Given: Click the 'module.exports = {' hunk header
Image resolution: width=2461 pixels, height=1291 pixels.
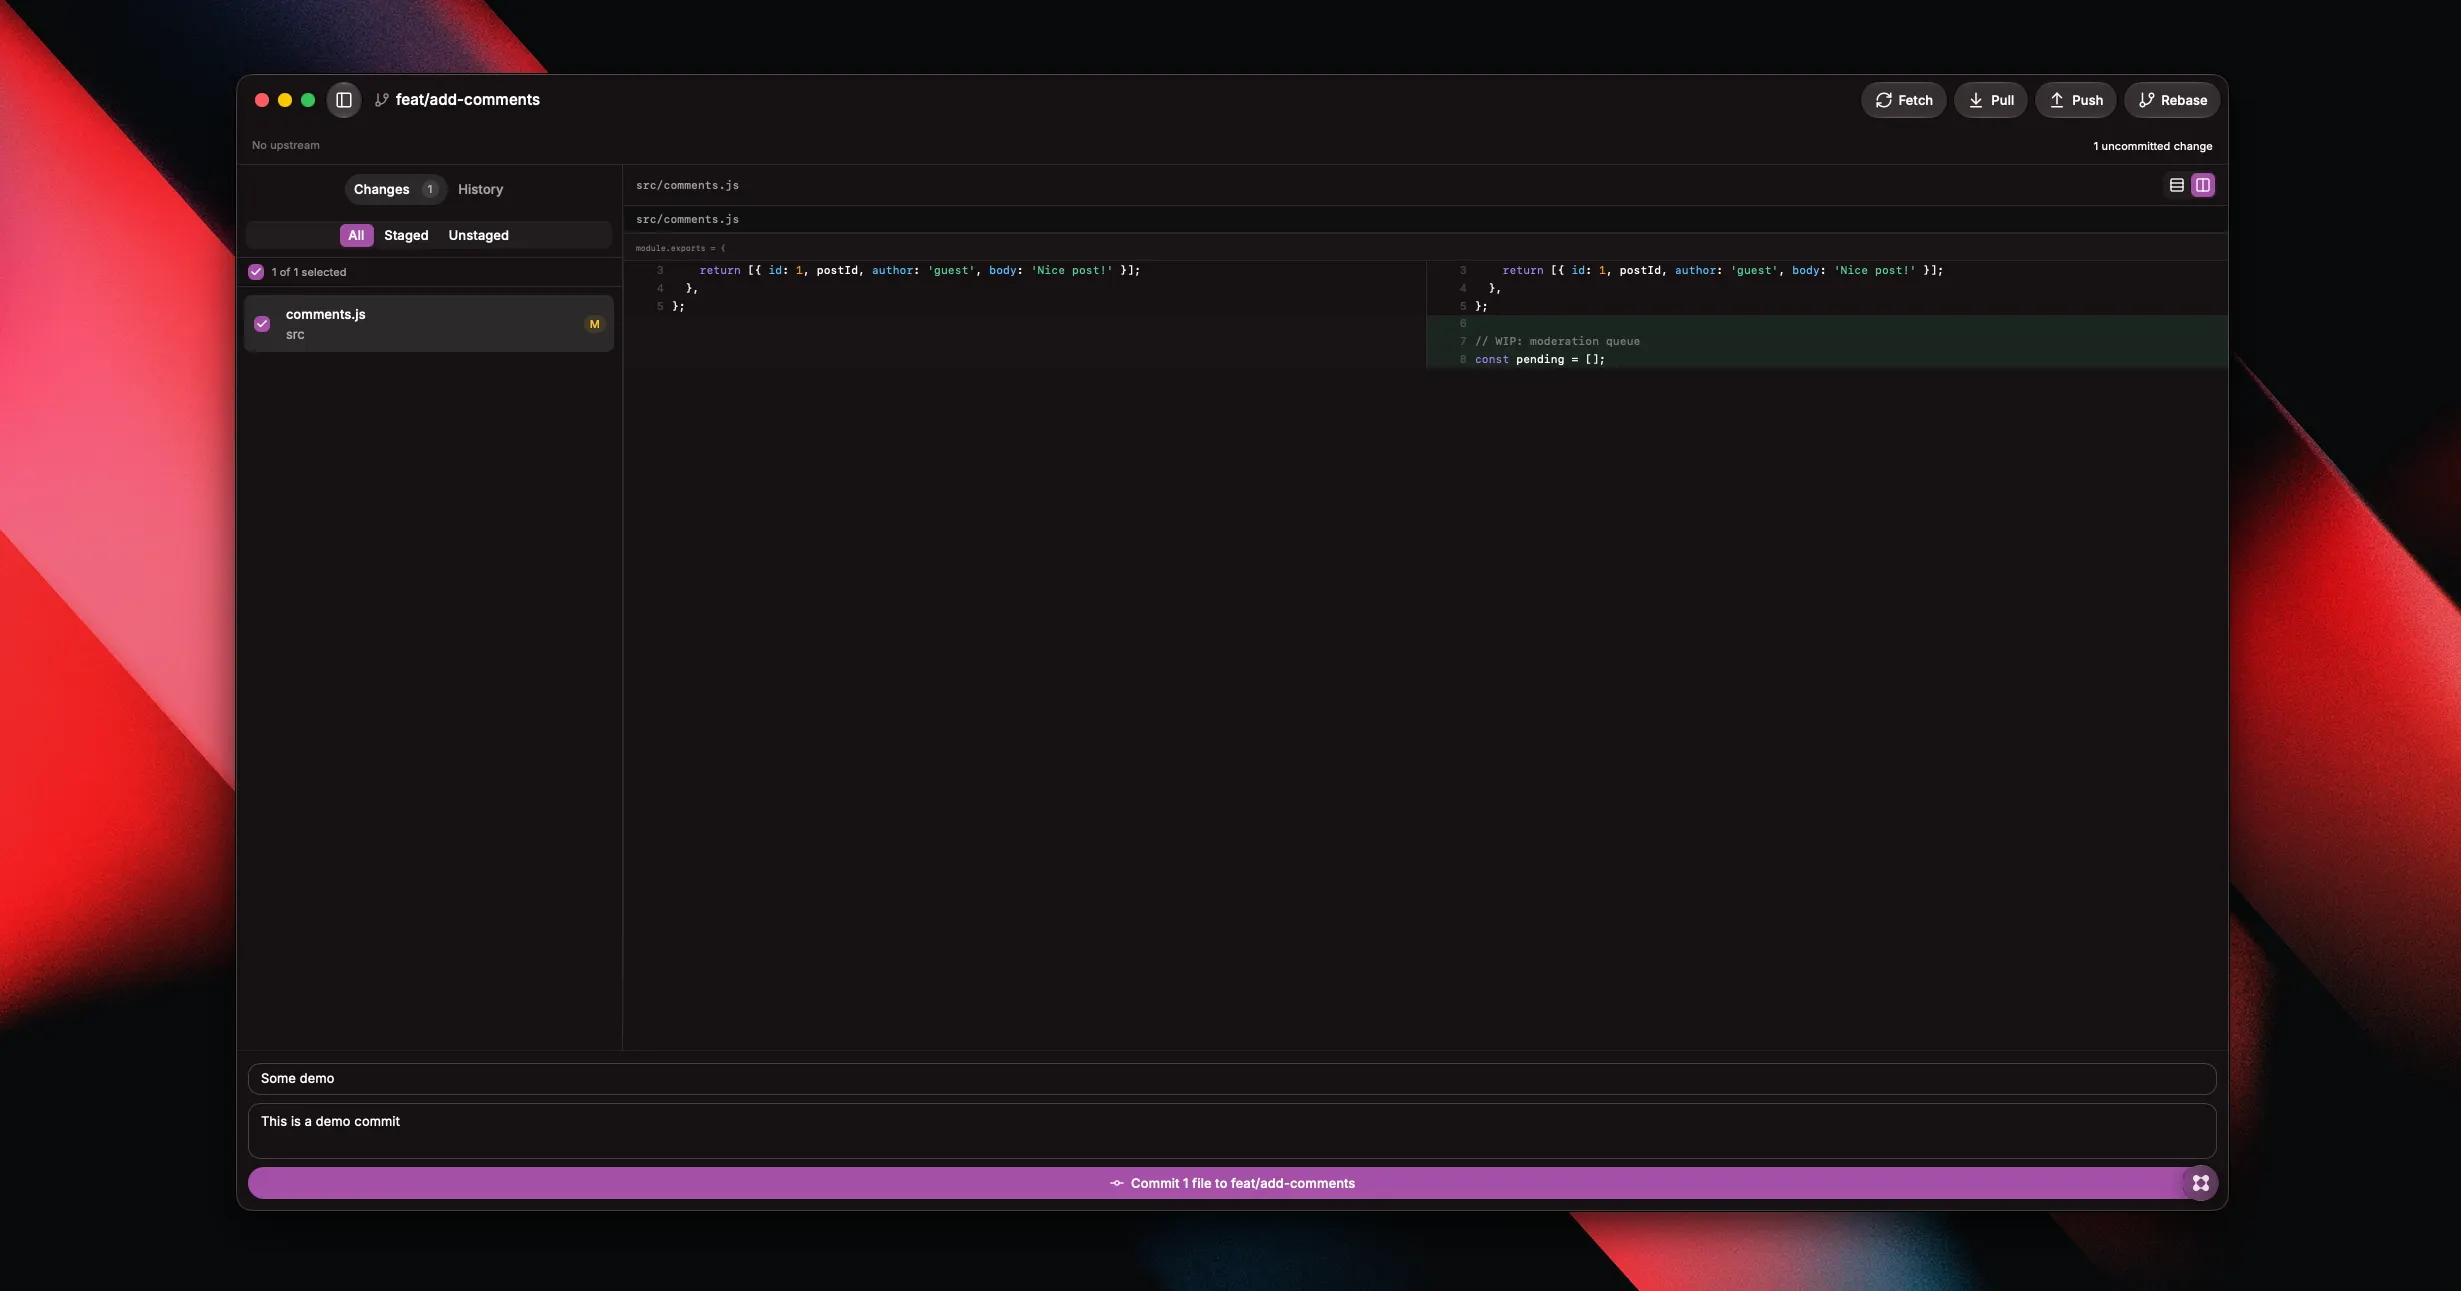Looking at the screenshot, I should click(x=1425, y=248).
